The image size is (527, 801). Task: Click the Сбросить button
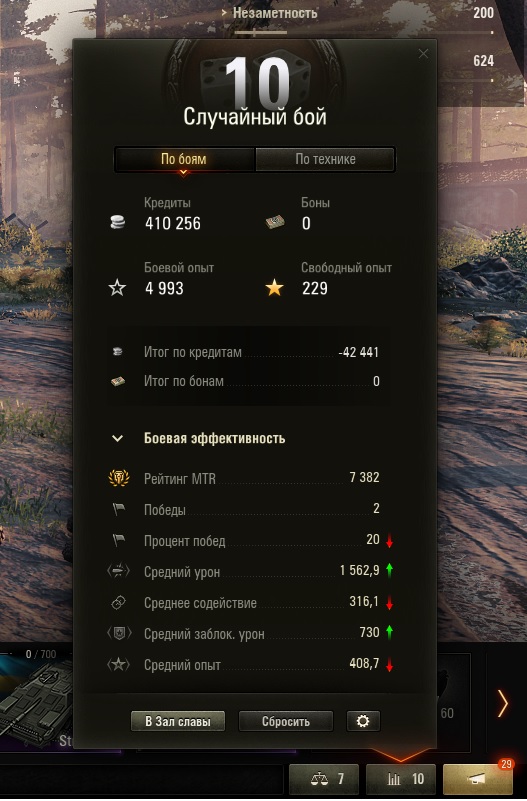click(x=286, y=721)
